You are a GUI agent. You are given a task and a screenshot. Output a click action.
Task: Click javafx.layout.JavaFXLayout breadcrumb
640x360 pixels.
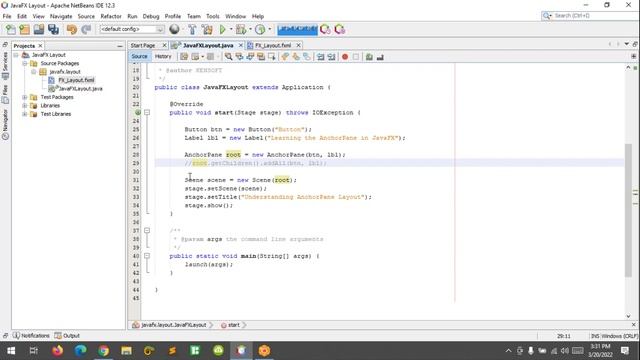click(x=169, y=325)
